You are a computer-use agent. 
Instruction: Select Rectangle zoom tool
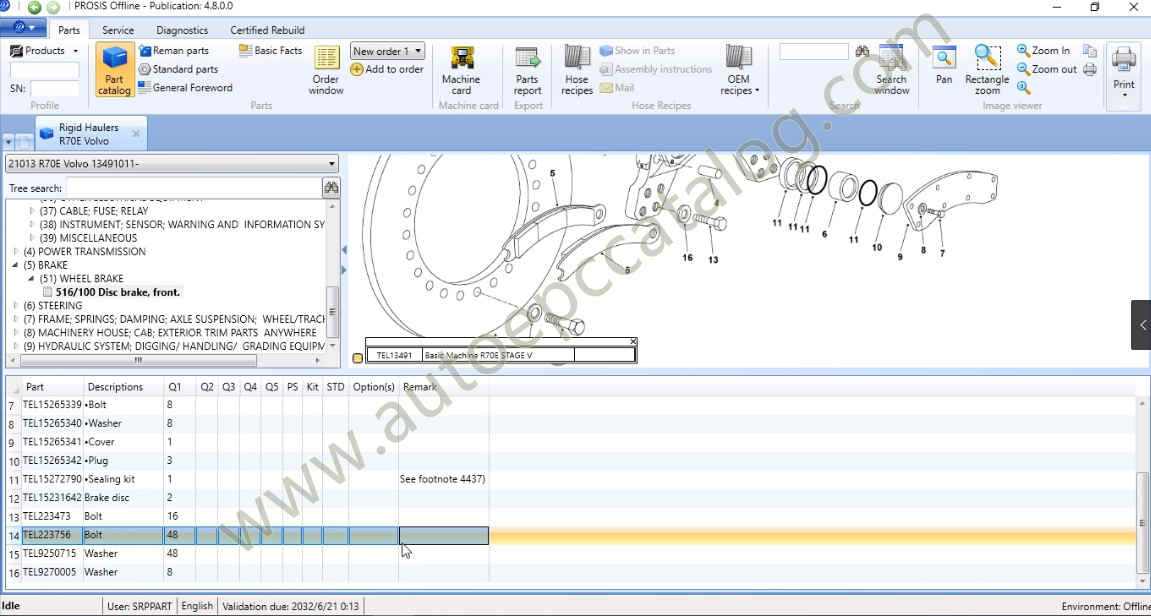click(987, 70)
